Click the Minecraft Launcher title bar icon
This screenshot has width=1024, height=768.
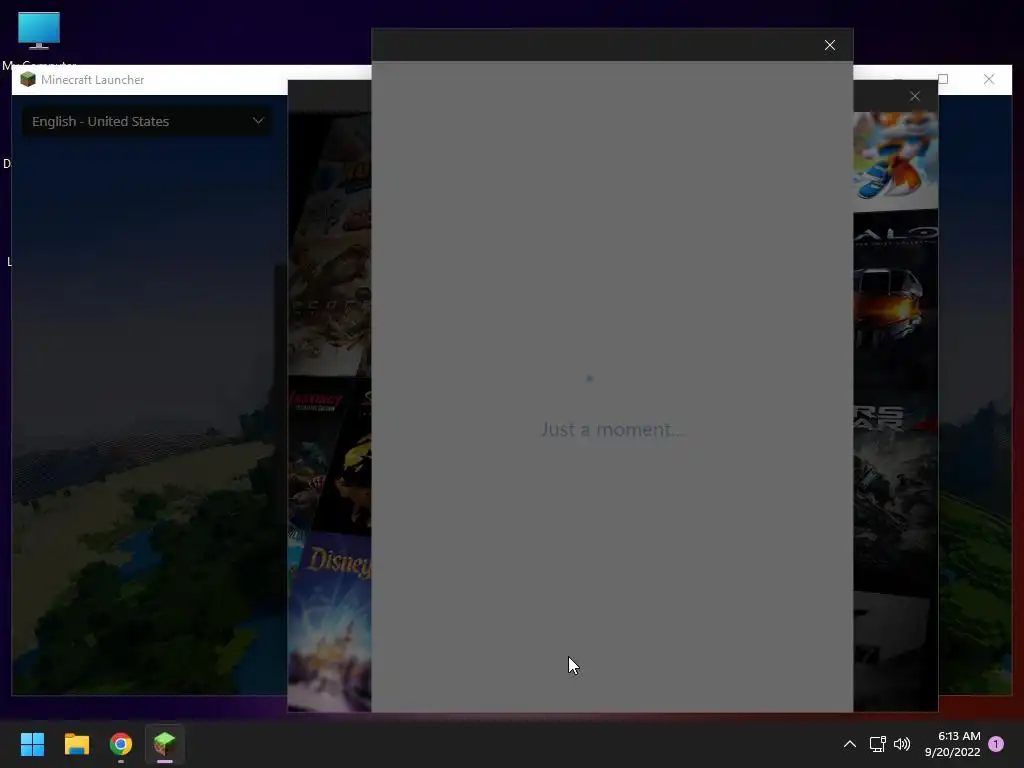click(x=27, y=80)
